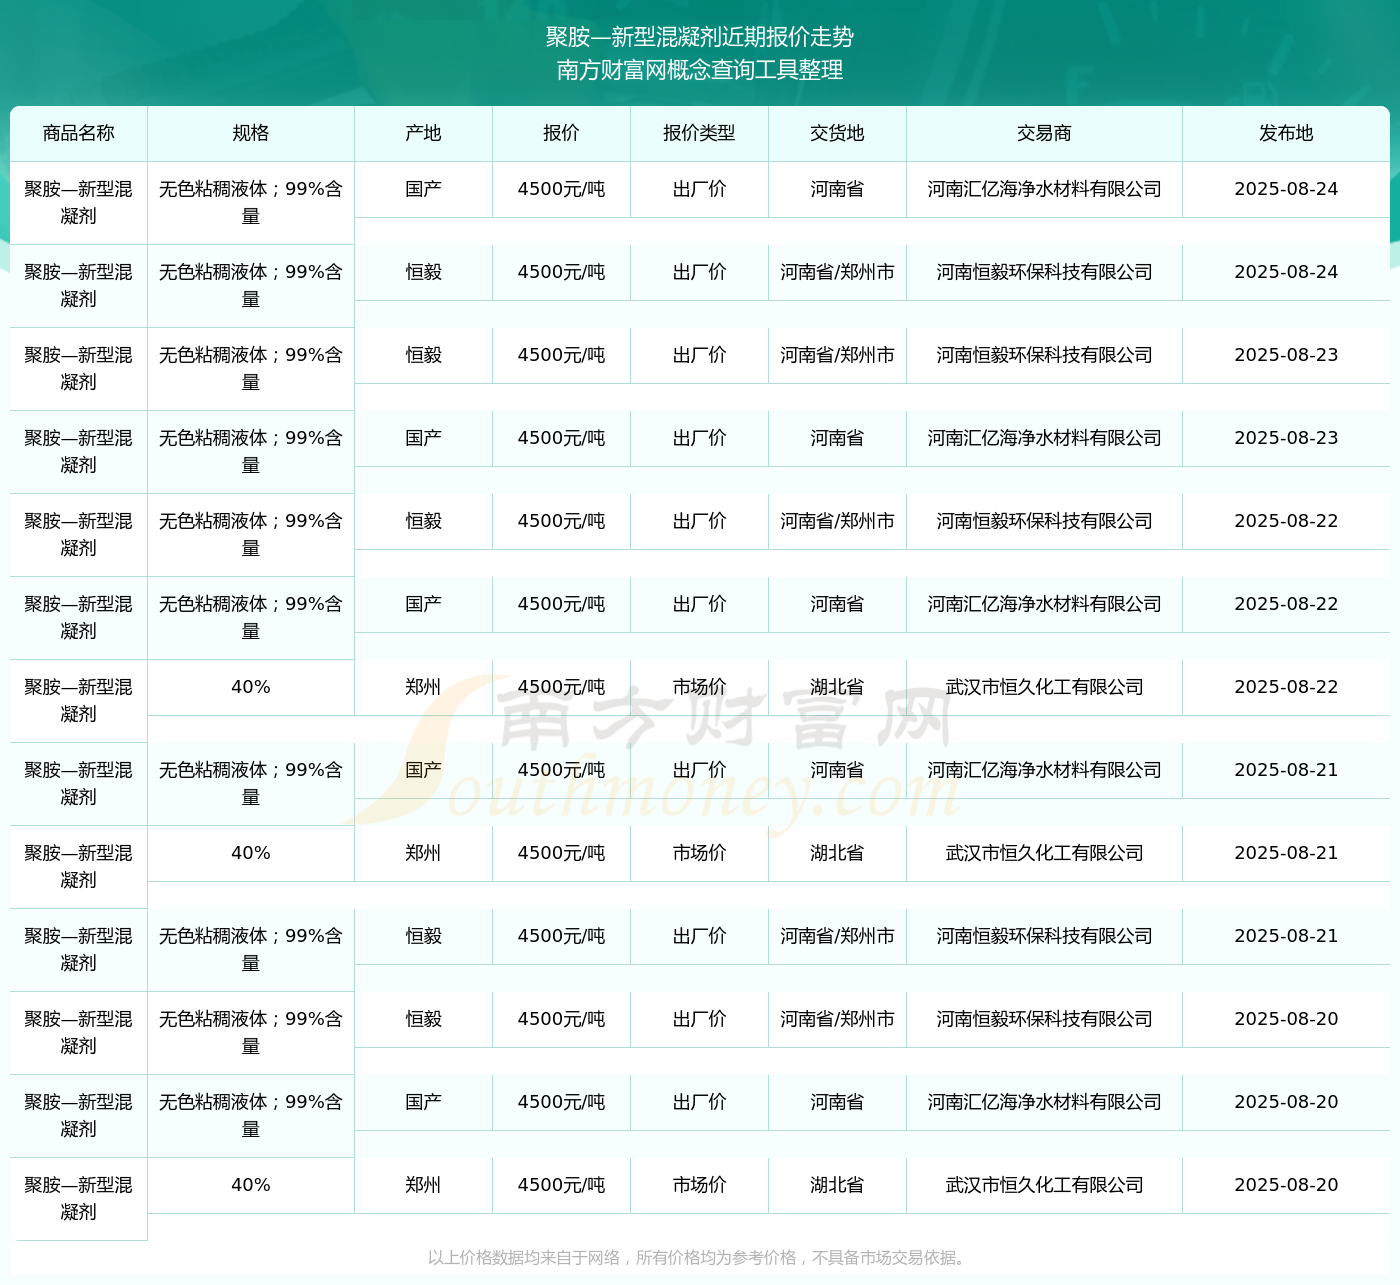Click 国产 origin in the first 2025-08-24 row
Image resolution: width=1400 pixels, height=1285 pixels.
[423, 189]
